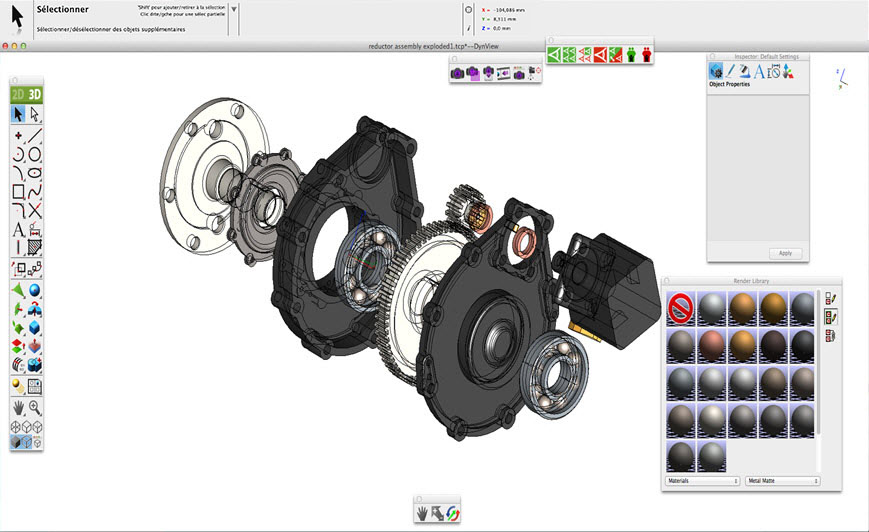
Task: Choose the Point tool with red cross
Action: (18, 135)
